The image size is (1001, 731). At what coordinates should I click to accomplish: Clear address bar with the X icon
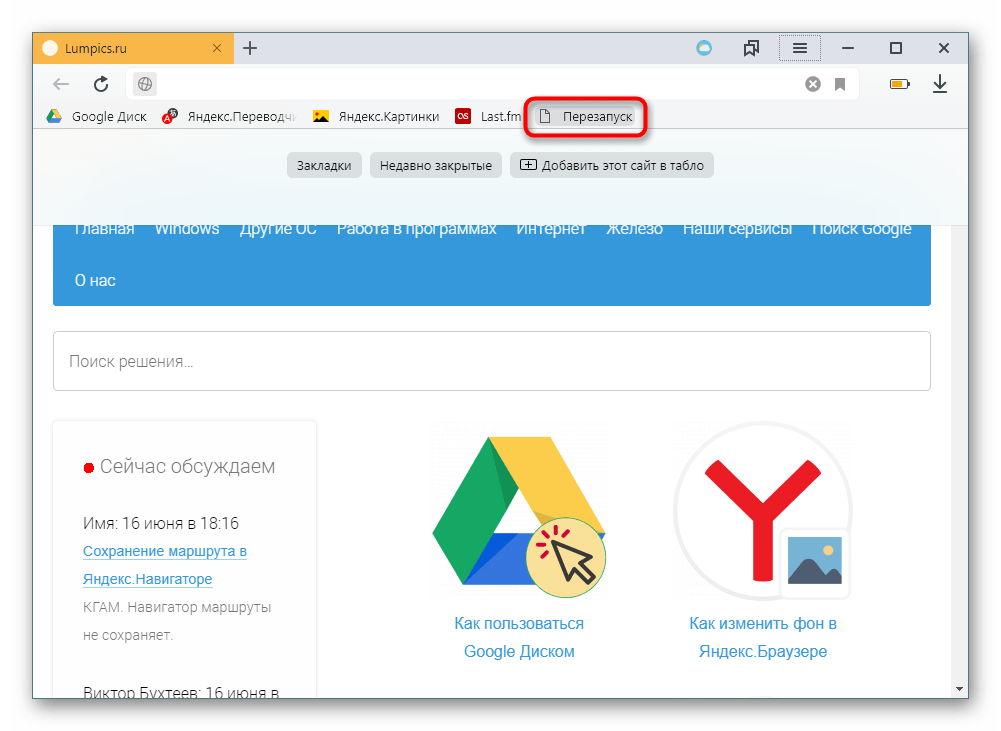(x=813, y=85)
